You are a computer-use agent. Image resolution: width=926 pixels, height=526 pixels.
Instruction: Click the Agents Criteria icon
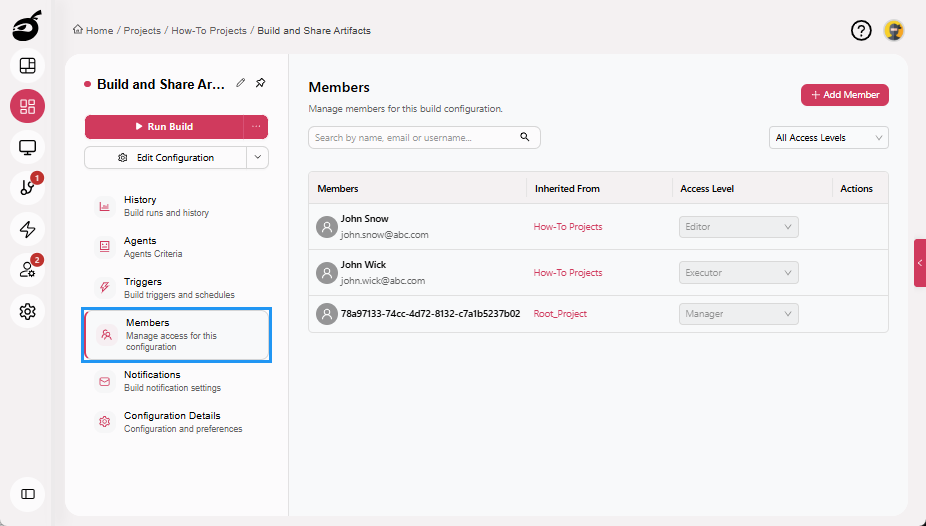pyautogui.click(x=105, y=247)
